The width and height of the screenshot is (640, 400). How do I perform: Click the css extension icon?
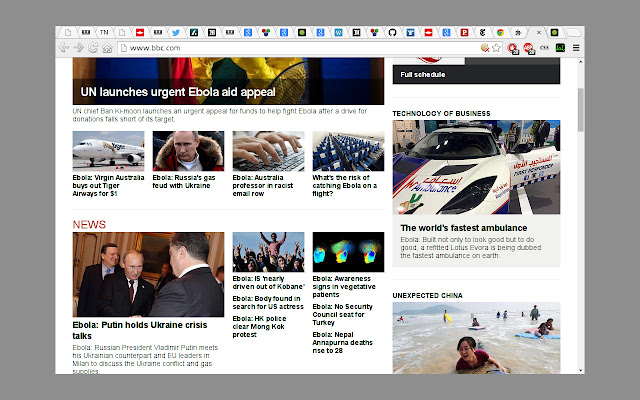(x=544, y=48)
